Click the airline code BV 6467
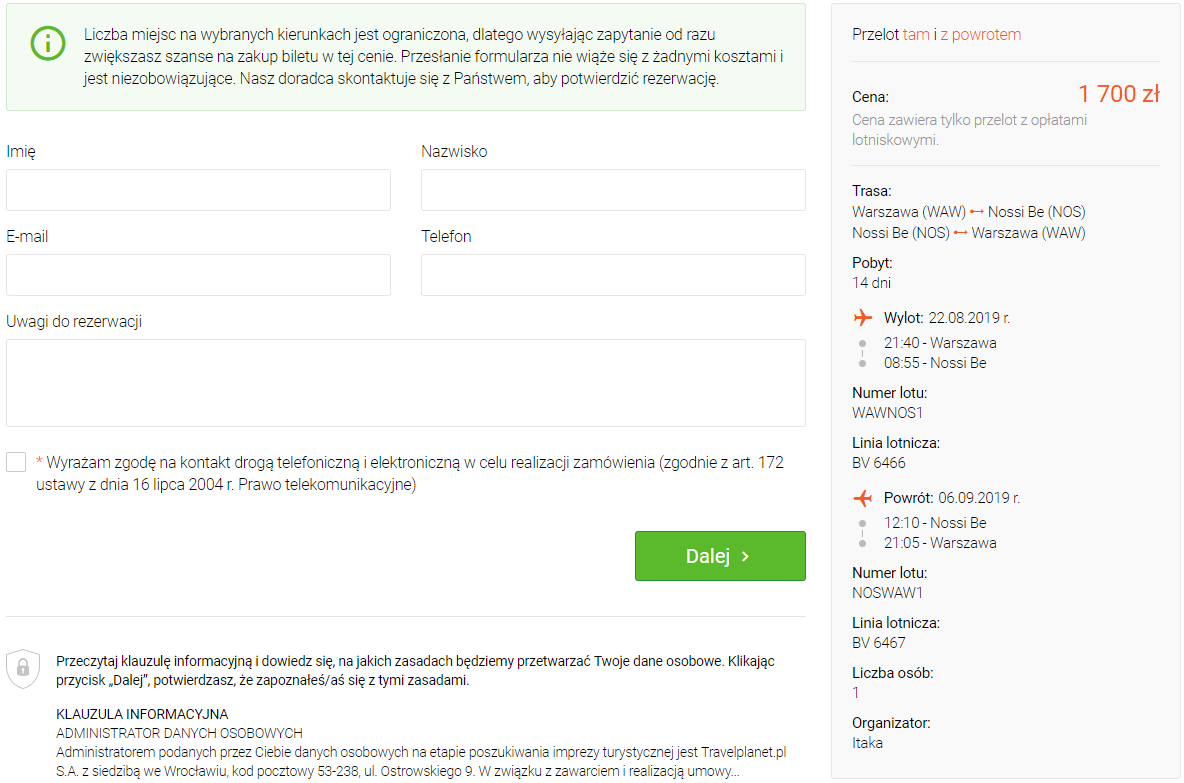Viewport: 1184px width, 783px height. 878,642
